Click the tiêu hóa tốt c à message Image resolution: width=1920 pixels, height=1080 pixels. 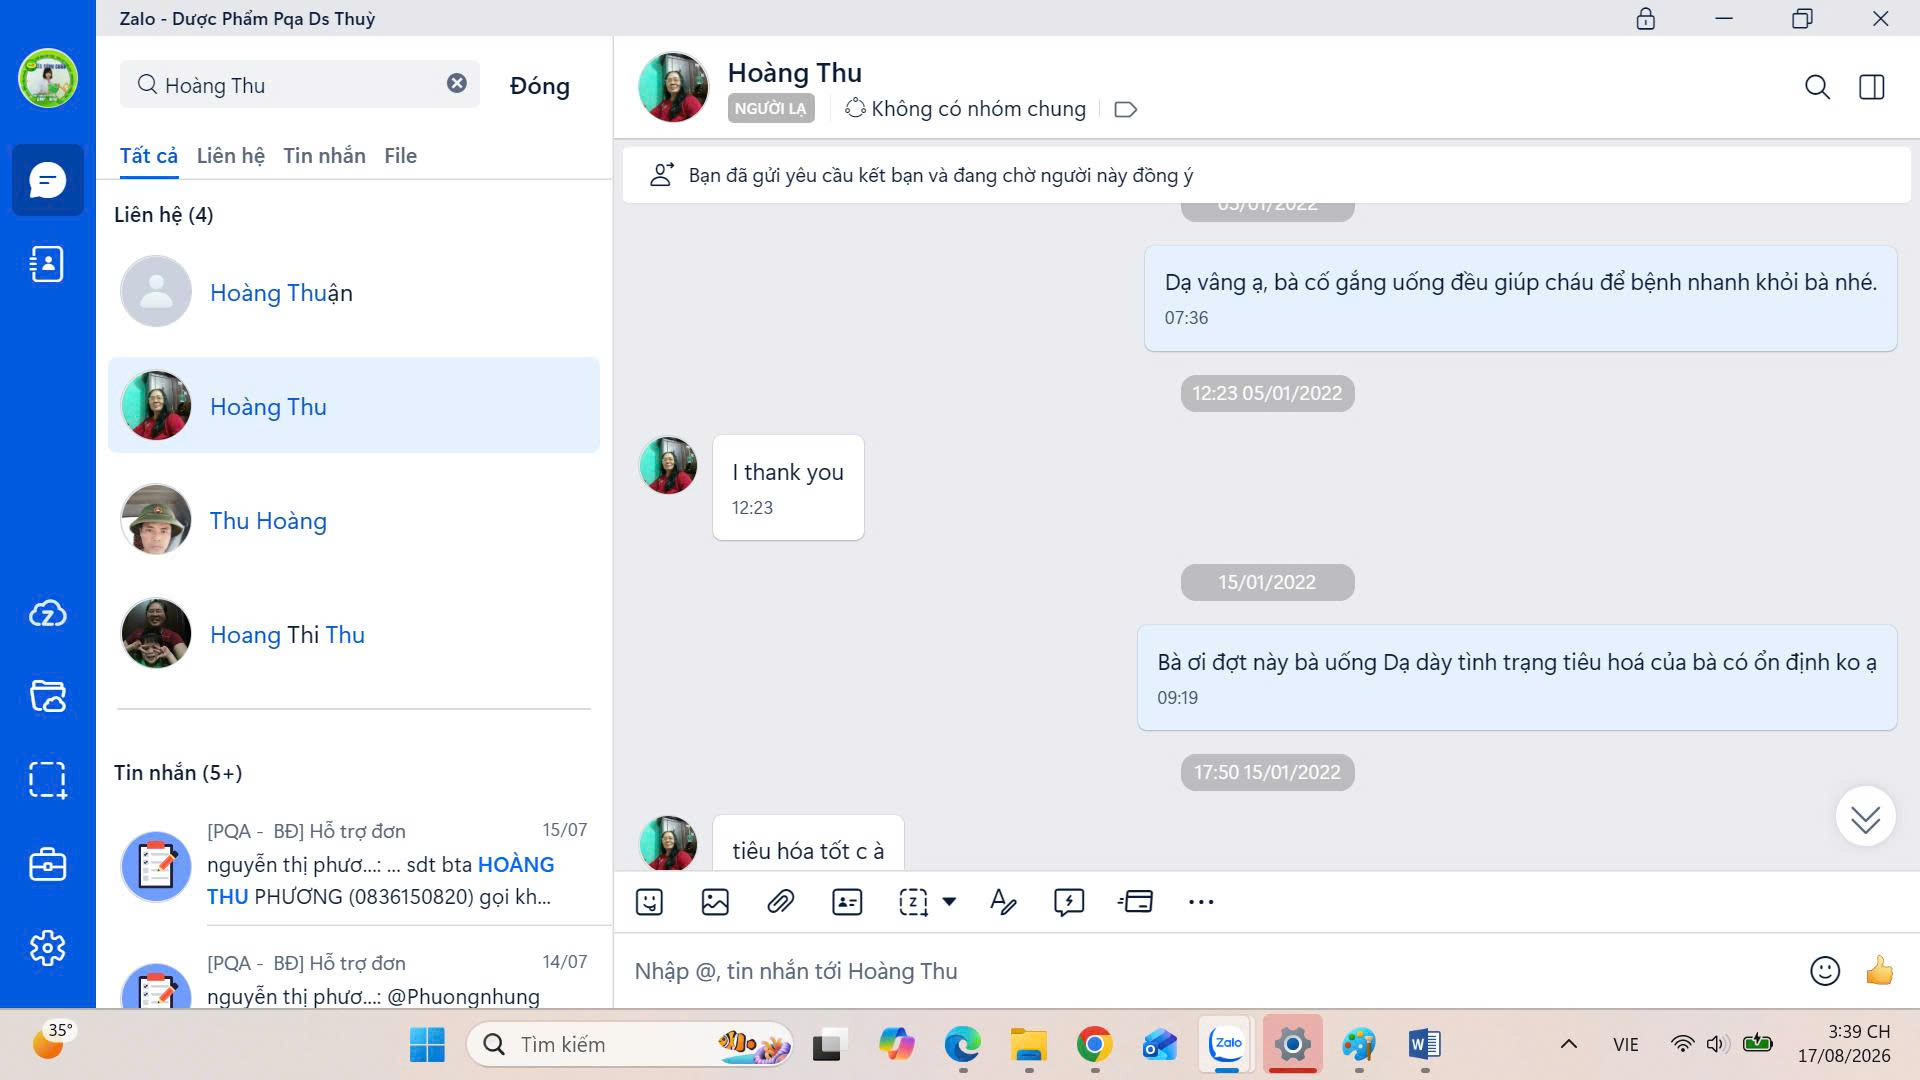(x=808, y=843)
